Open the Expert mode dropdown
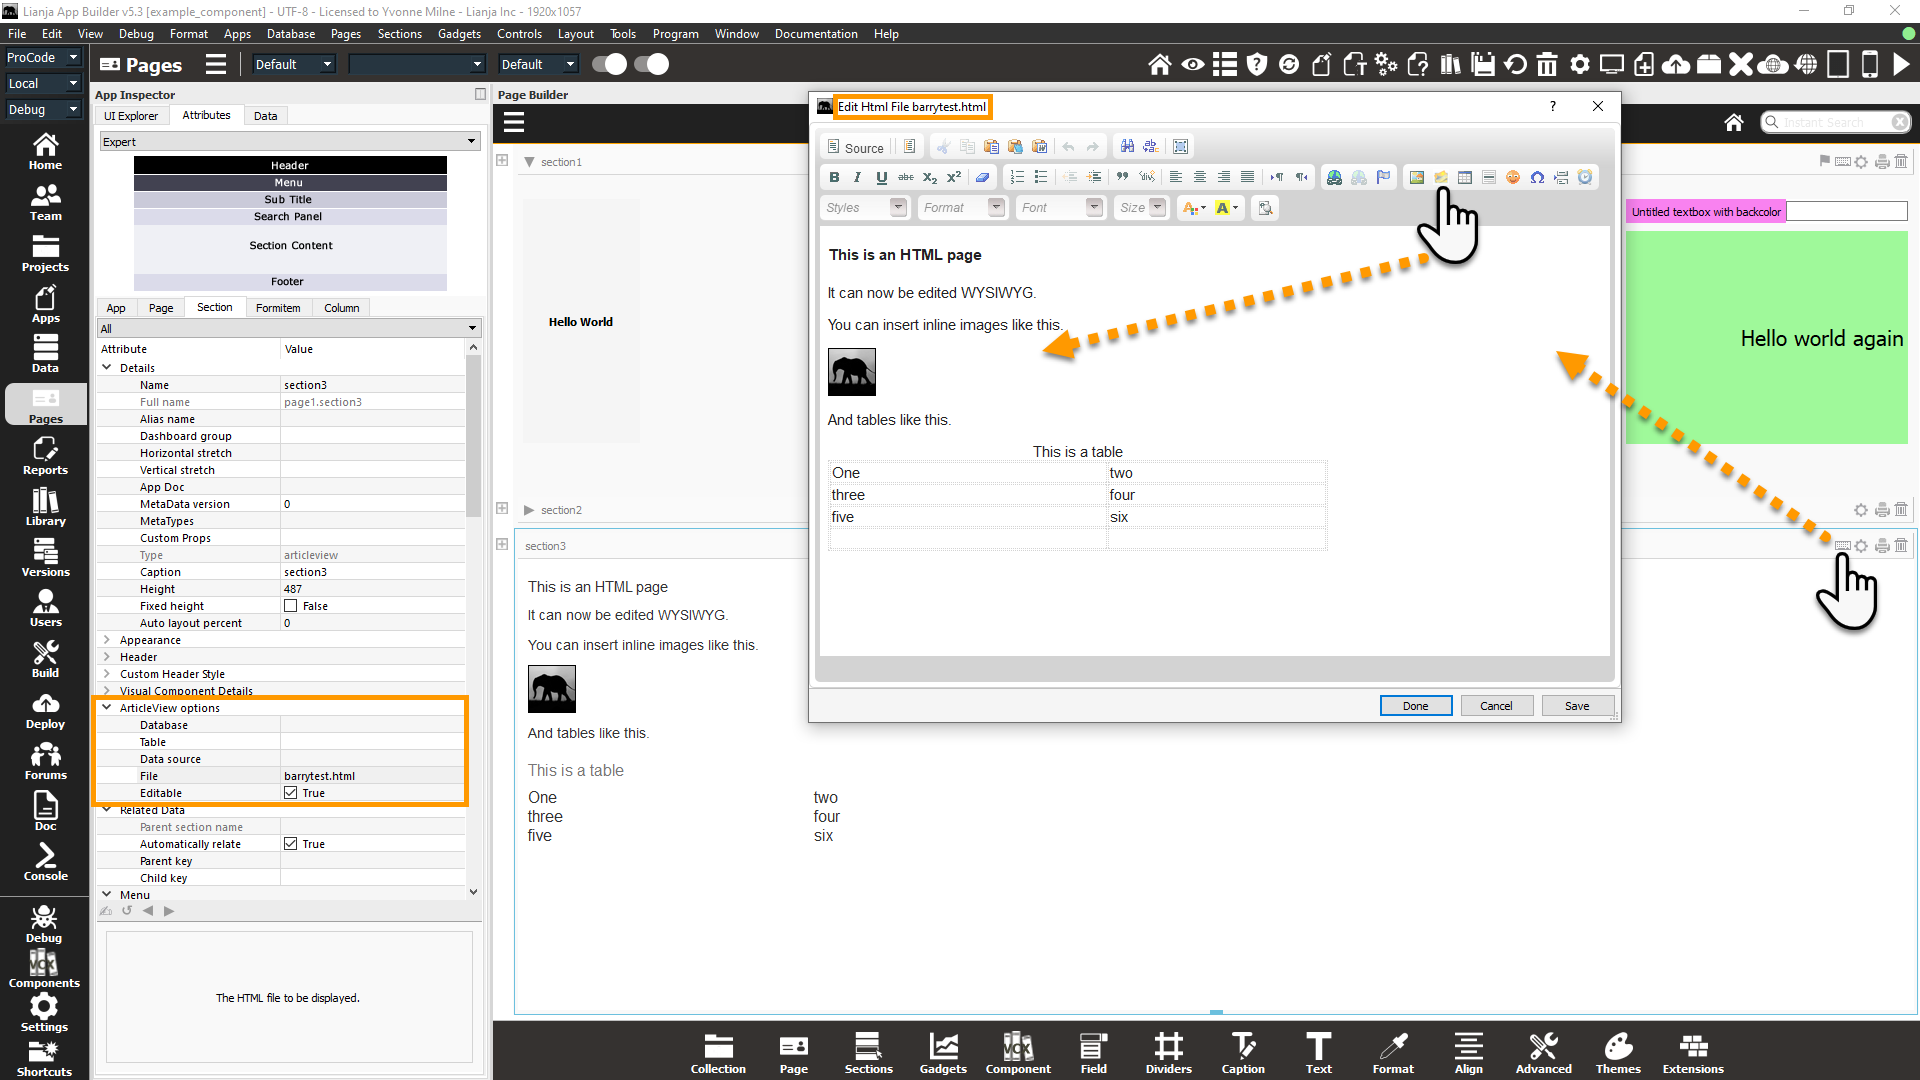Image resolution: width=1920 pixels, height=1080 pixels. coord(289,142)
